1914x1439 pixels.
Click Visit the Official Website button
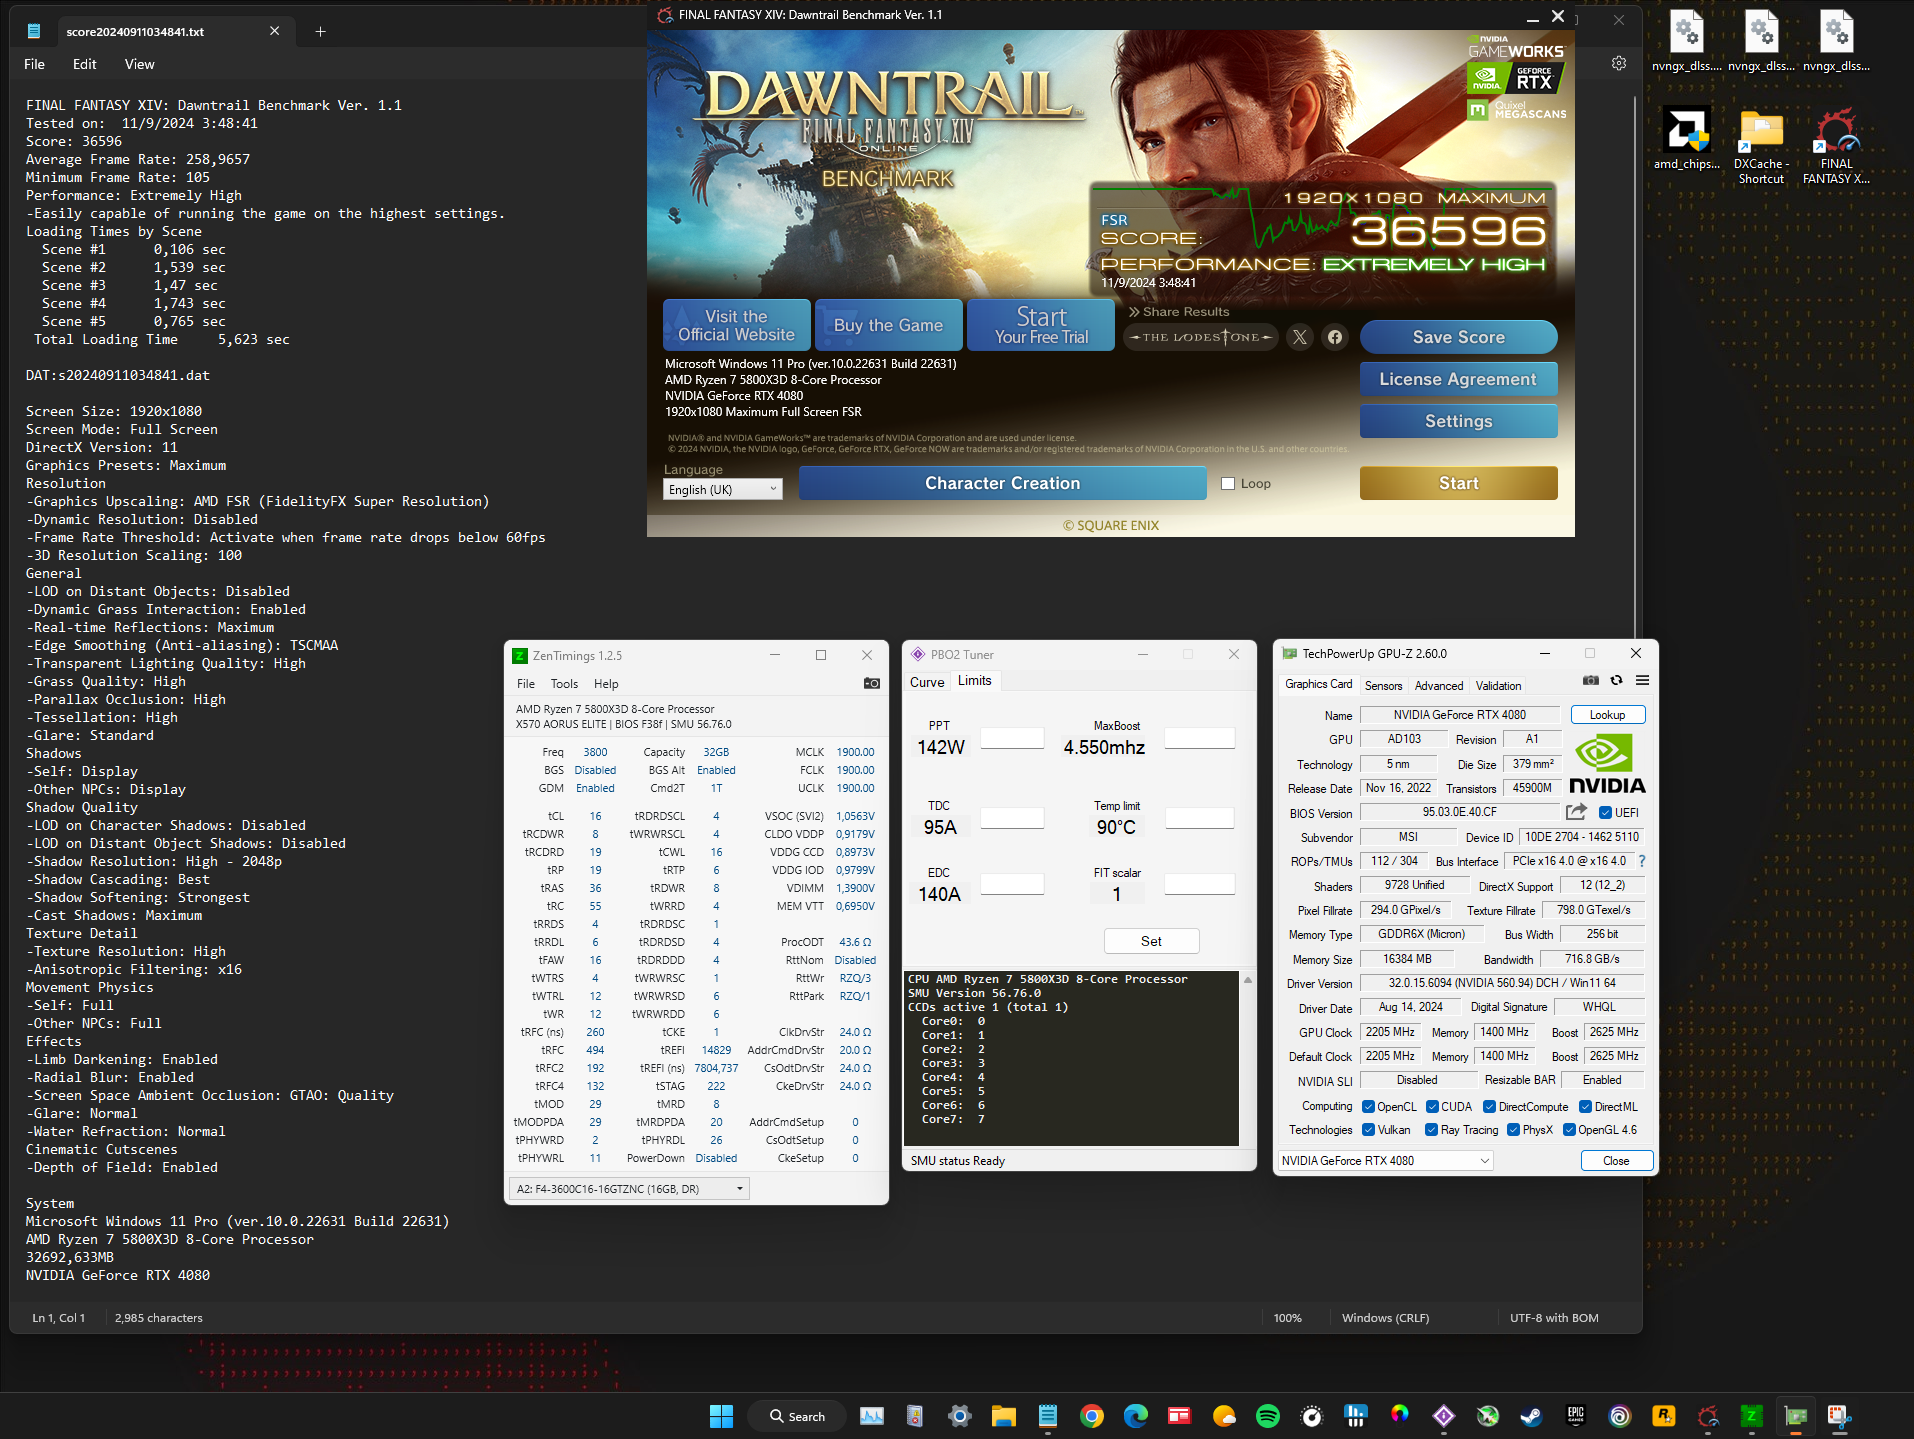click(737, 326)
